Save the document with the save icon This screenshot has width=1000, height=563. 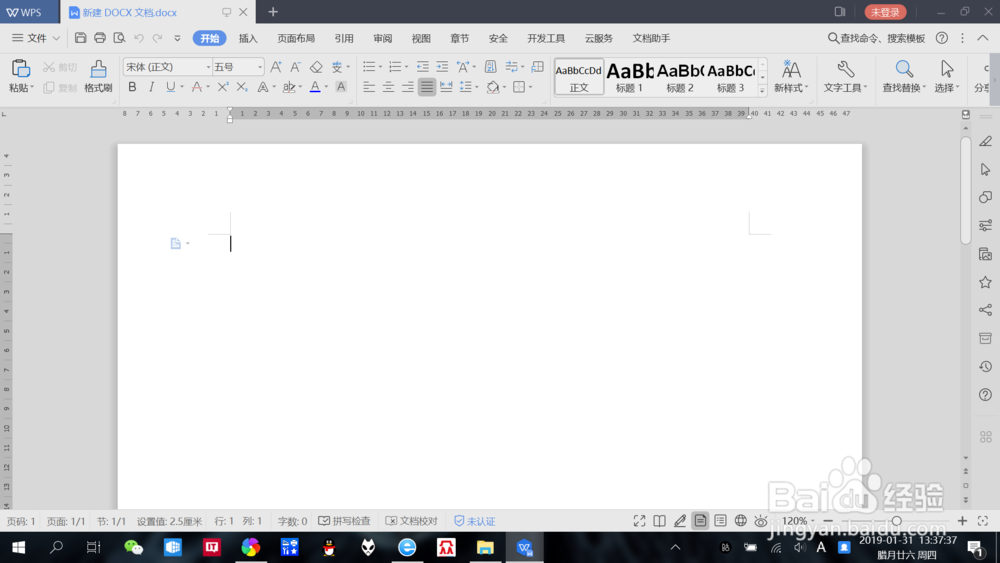coord(80,38)
